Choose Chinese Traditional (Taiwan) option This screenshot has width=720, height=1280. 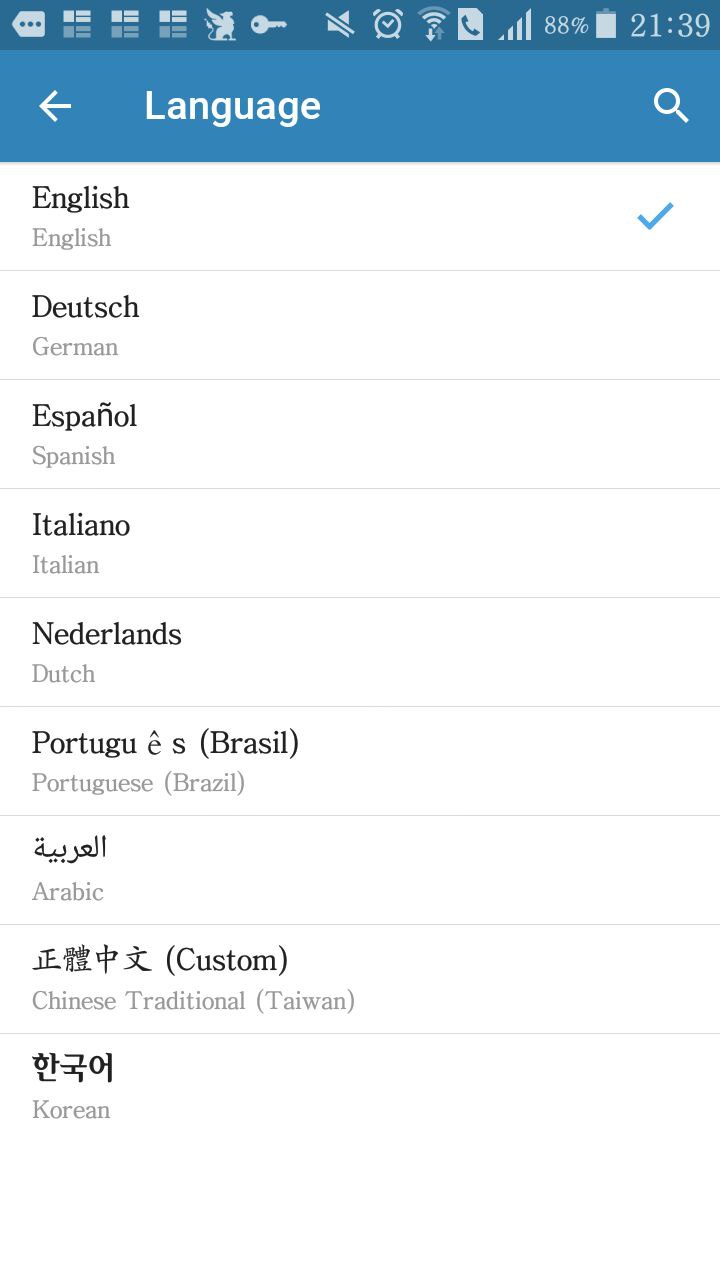click(x=300, y=979)
